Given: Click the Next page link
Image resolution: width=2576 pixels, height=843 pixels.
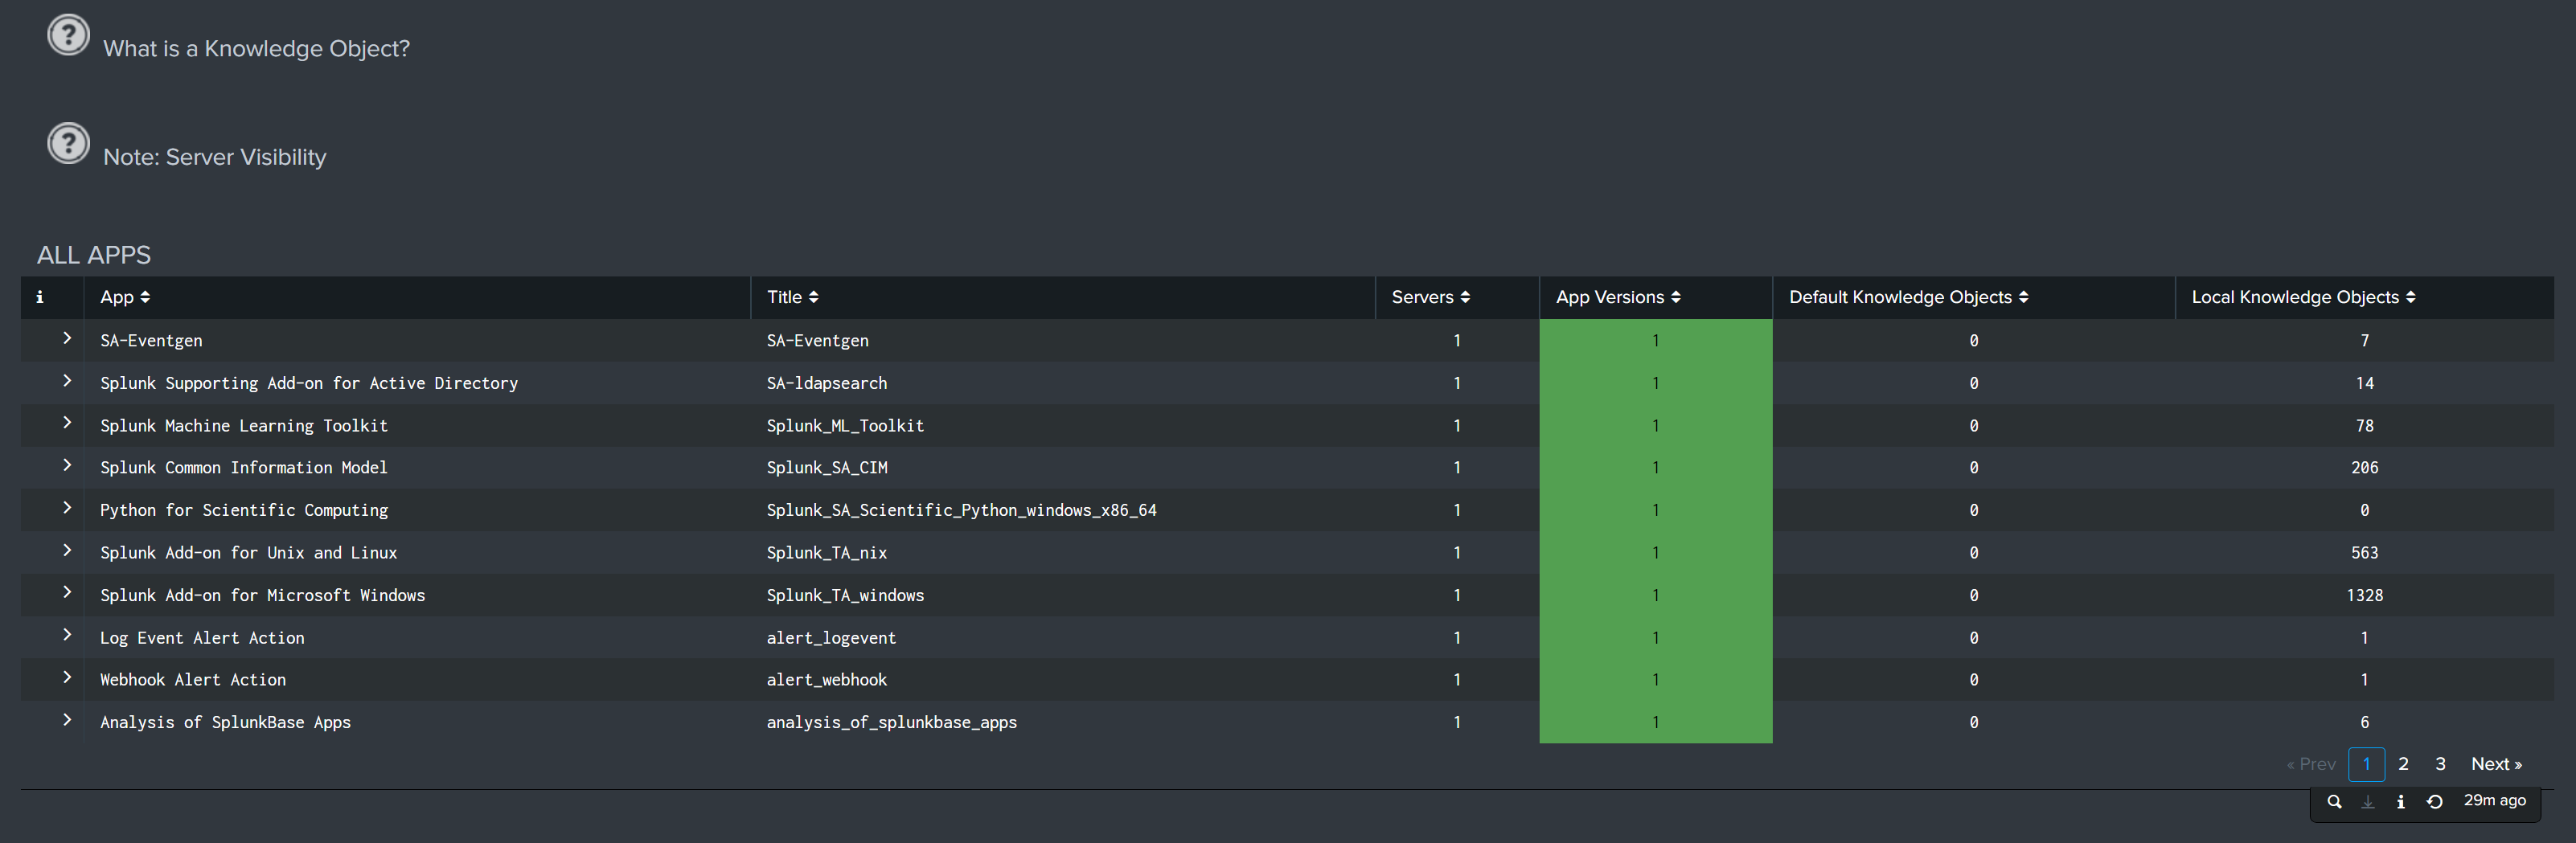Looking at the screenshot, I should tap(2496, 764).
